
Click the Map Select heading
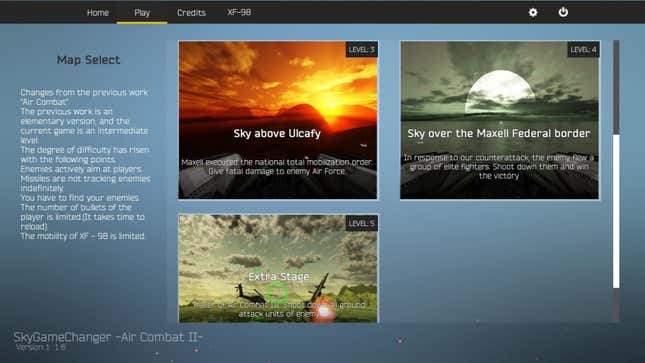[x=88, y=60]
